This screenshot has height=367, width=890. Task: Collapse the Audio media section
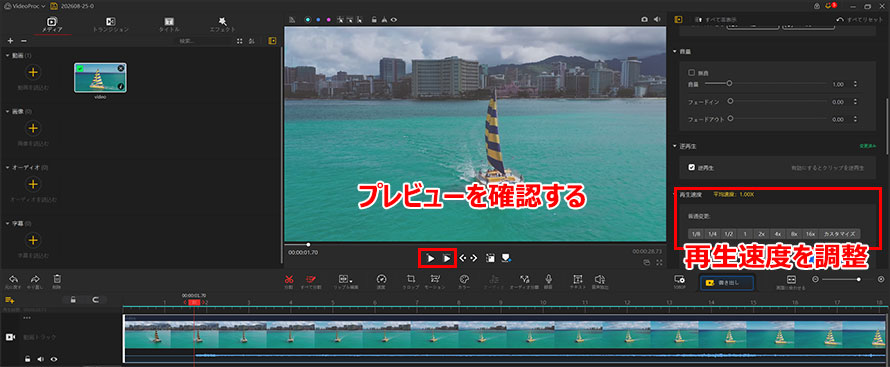click(x=7, y=168)
